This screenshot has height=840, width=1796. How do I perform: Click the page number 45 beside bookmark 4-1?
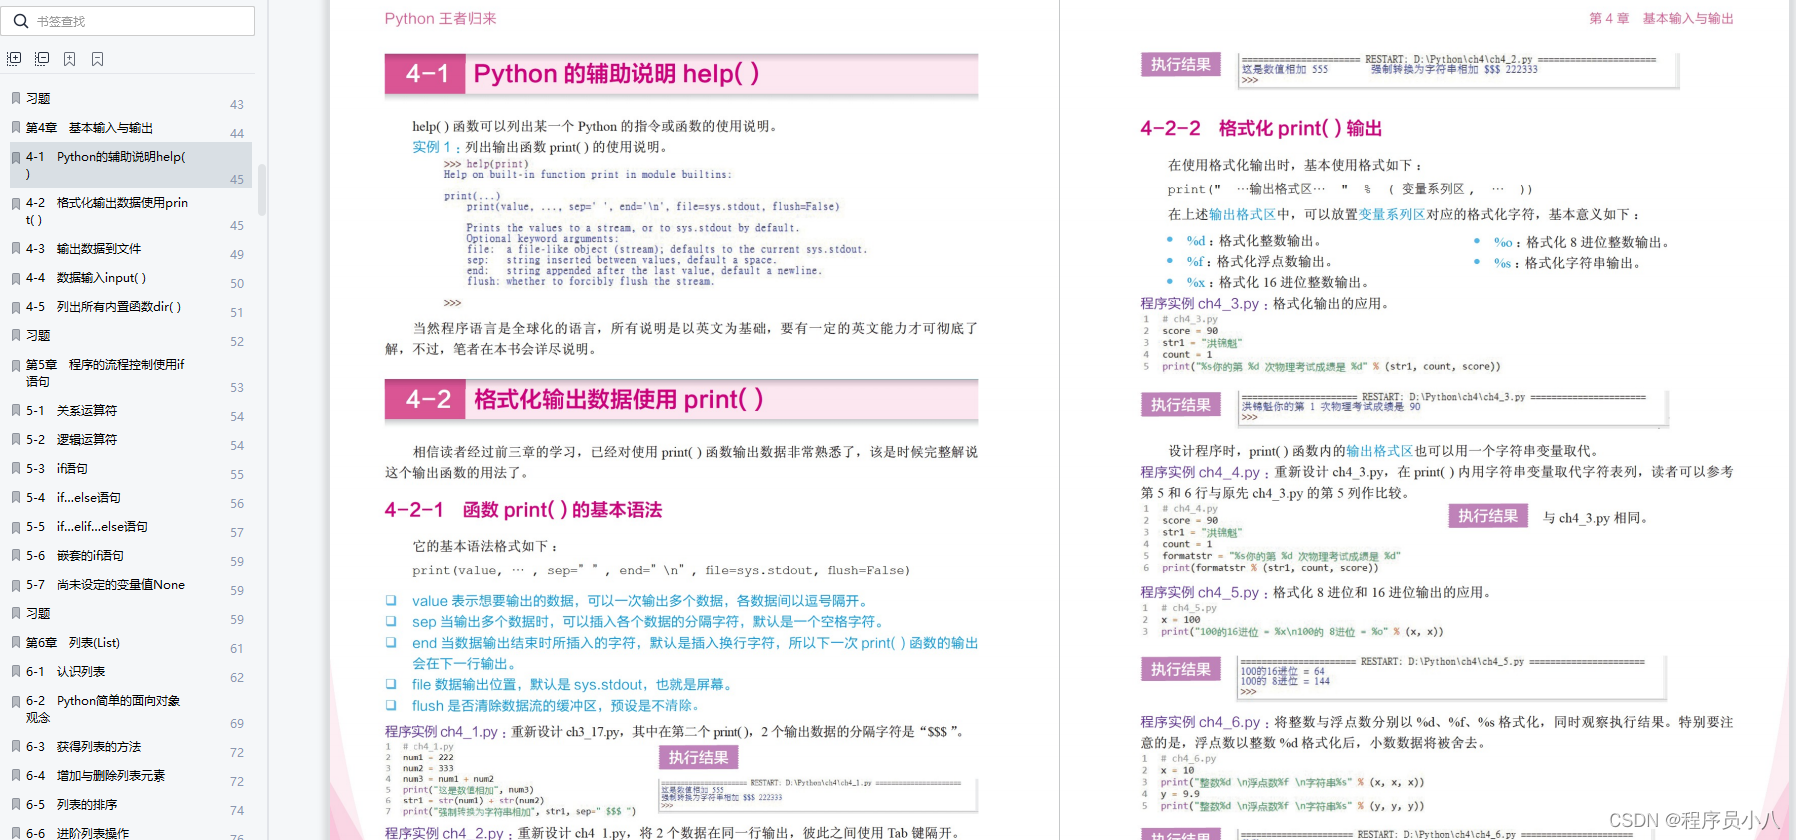[237, 180]
